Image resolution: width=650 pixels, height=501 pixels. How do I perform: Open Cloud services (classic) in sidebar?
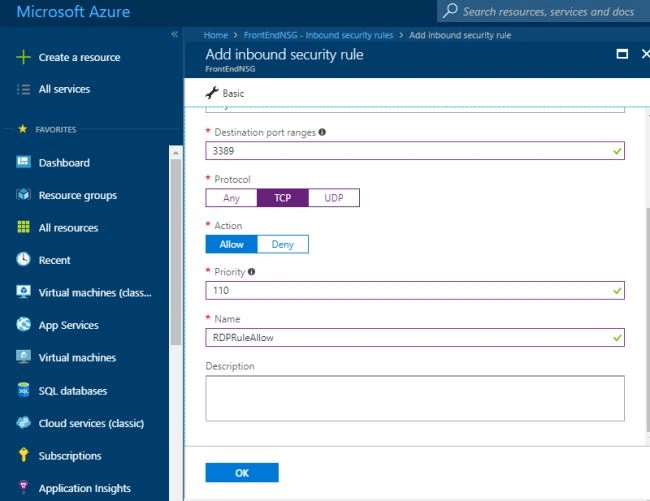point(91,423)
